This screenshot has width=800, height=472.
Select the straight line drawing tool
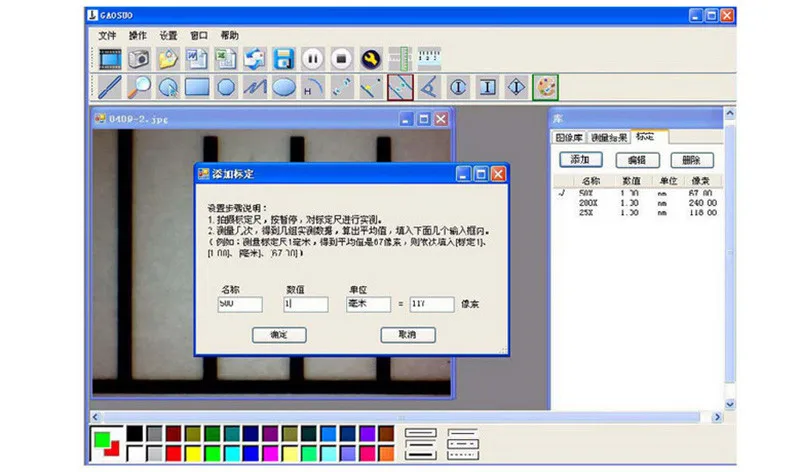click(110, 87)
